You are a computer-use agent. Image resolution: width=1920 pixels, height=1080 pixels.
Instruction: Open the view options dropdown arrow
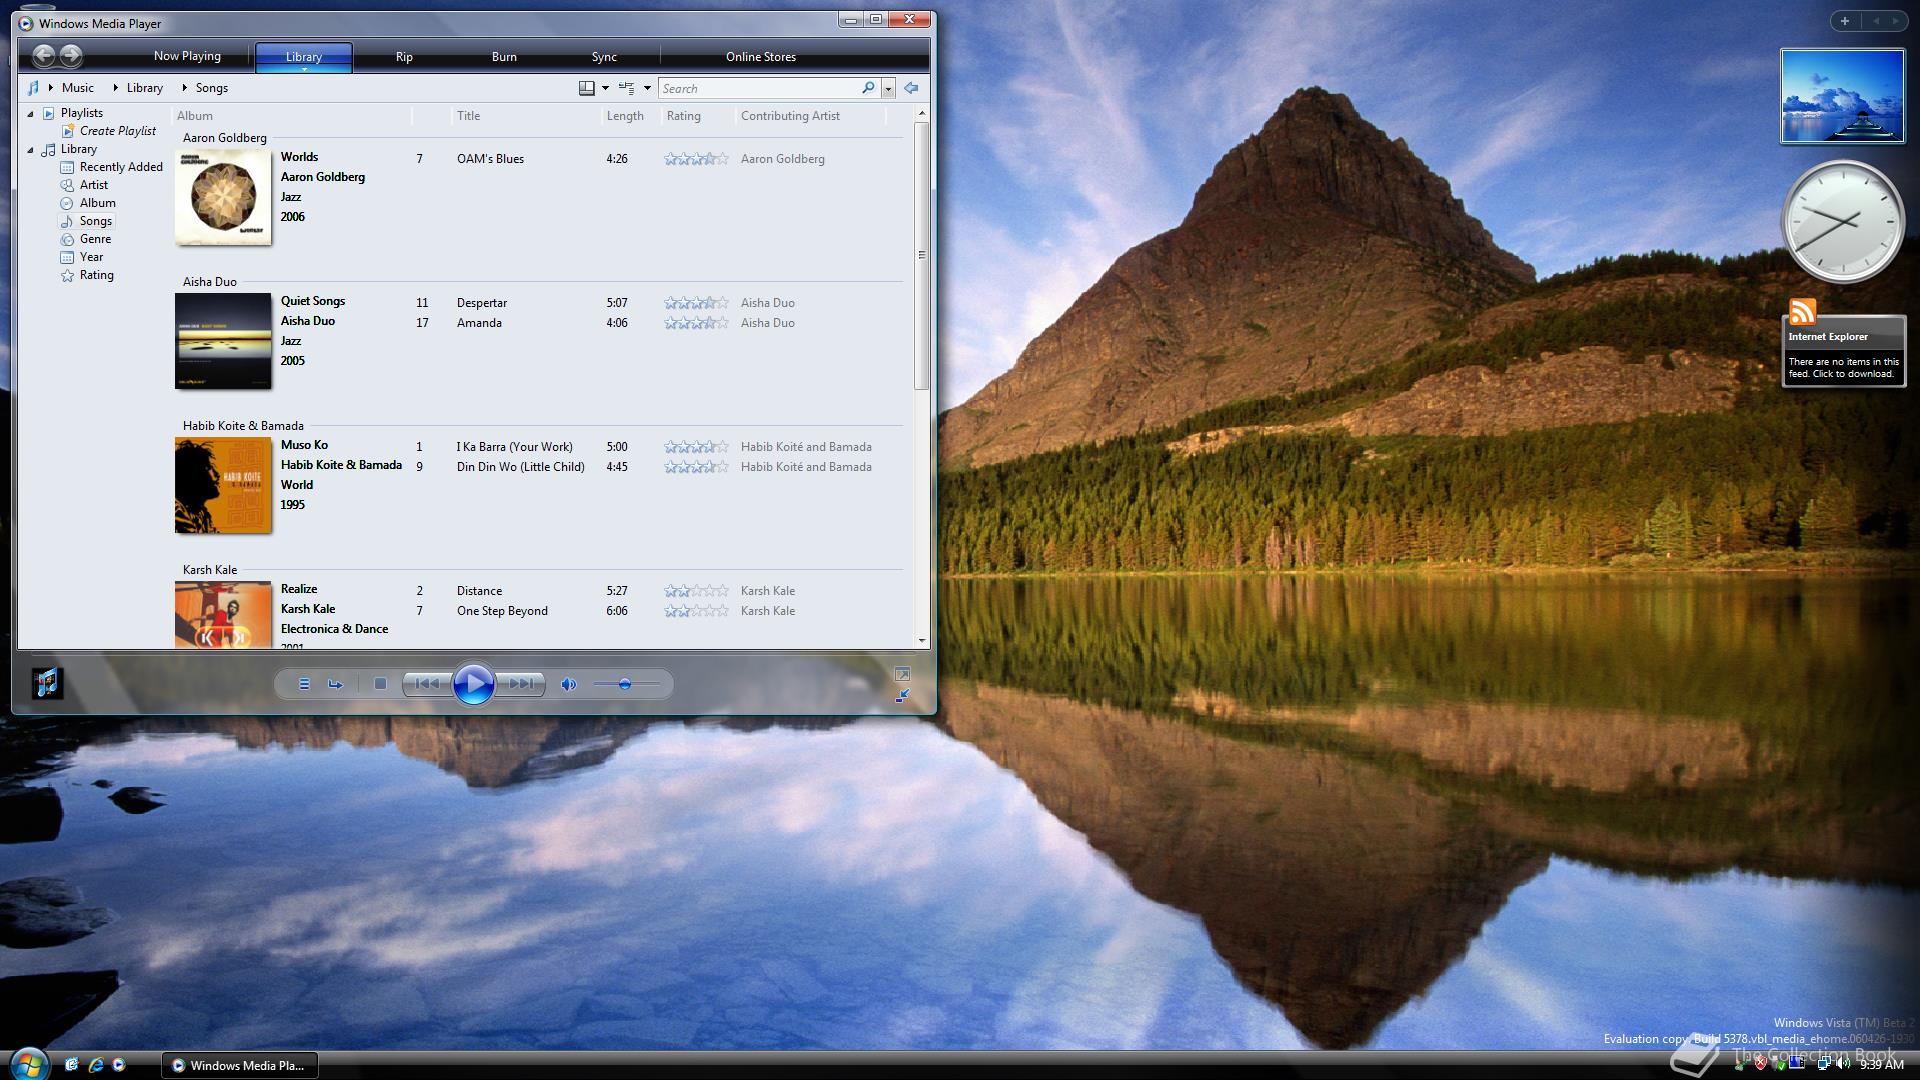pyautogui.click(x=647, y=88)
